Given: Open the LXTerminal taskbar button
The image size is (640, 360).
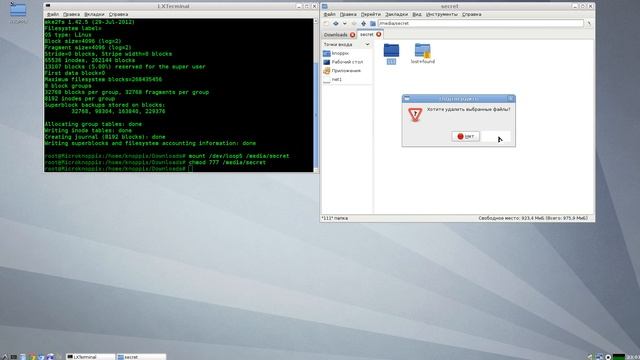Looking at the screenshot, I should pyautogui.click(x=90, y=357).
